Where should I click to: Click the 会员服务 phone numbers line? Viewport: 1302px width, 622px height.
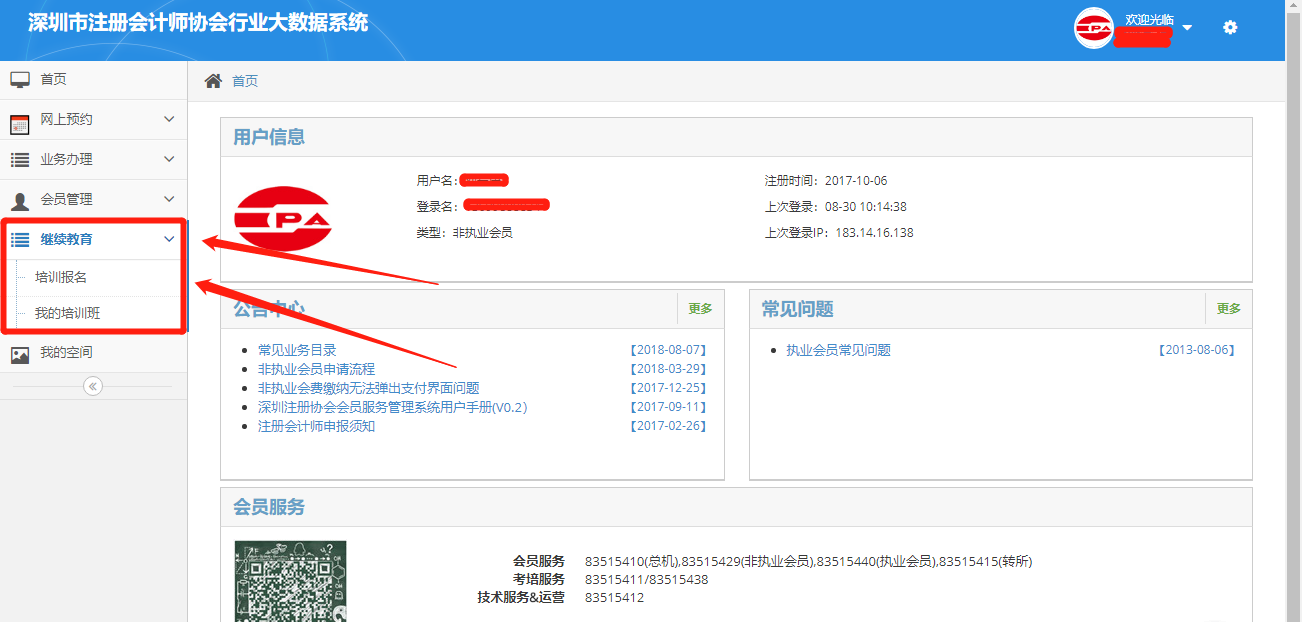(808, 561)
